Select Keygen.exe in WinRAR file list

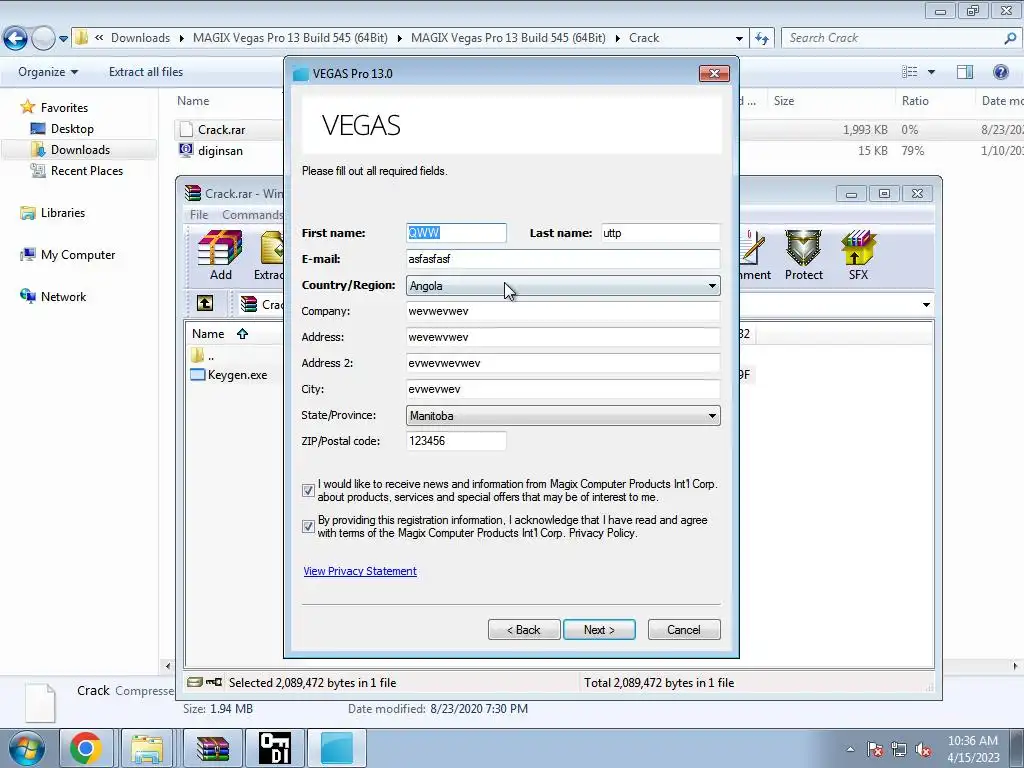pyautogui.click(x=229, y=375)
